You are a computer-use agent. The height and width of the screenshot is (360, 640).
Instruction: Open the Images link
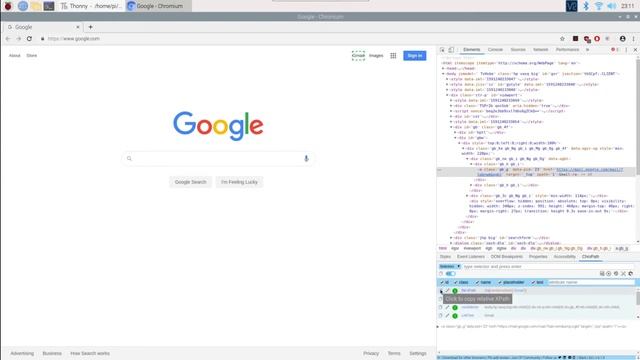pyautogui.click(x=376, y=56)
